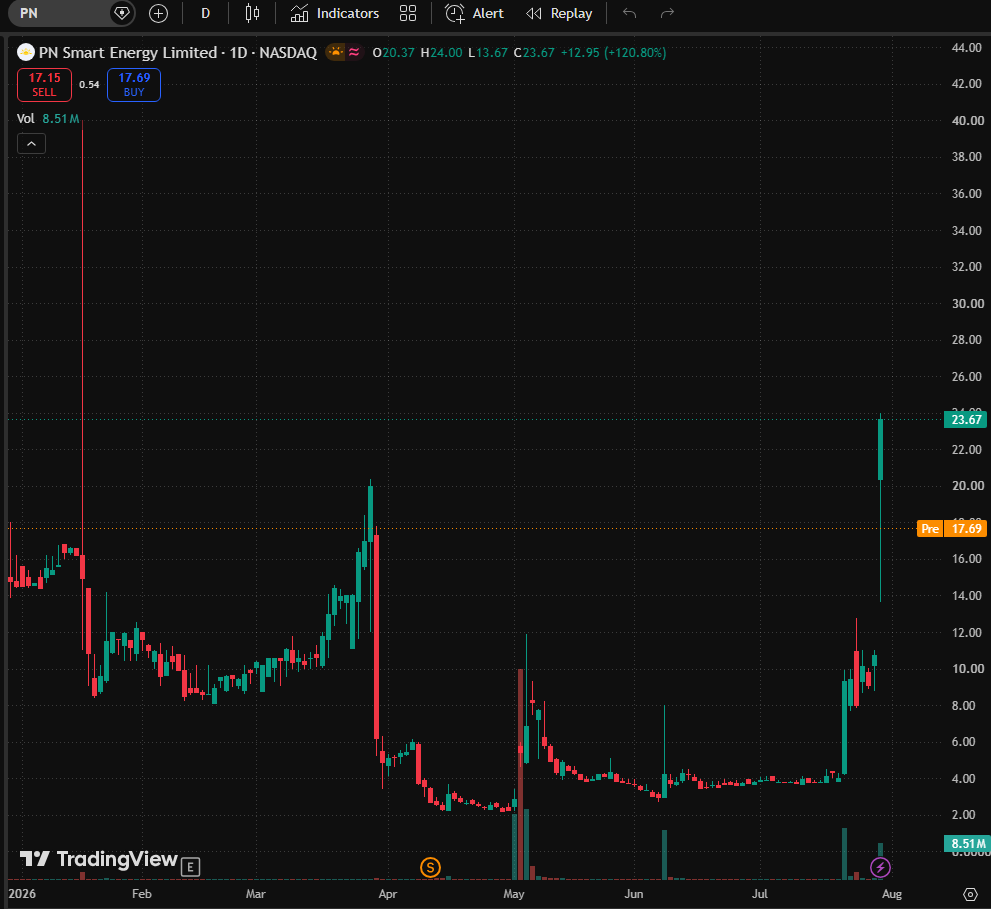Click the May label on time axis

point(514,894)
